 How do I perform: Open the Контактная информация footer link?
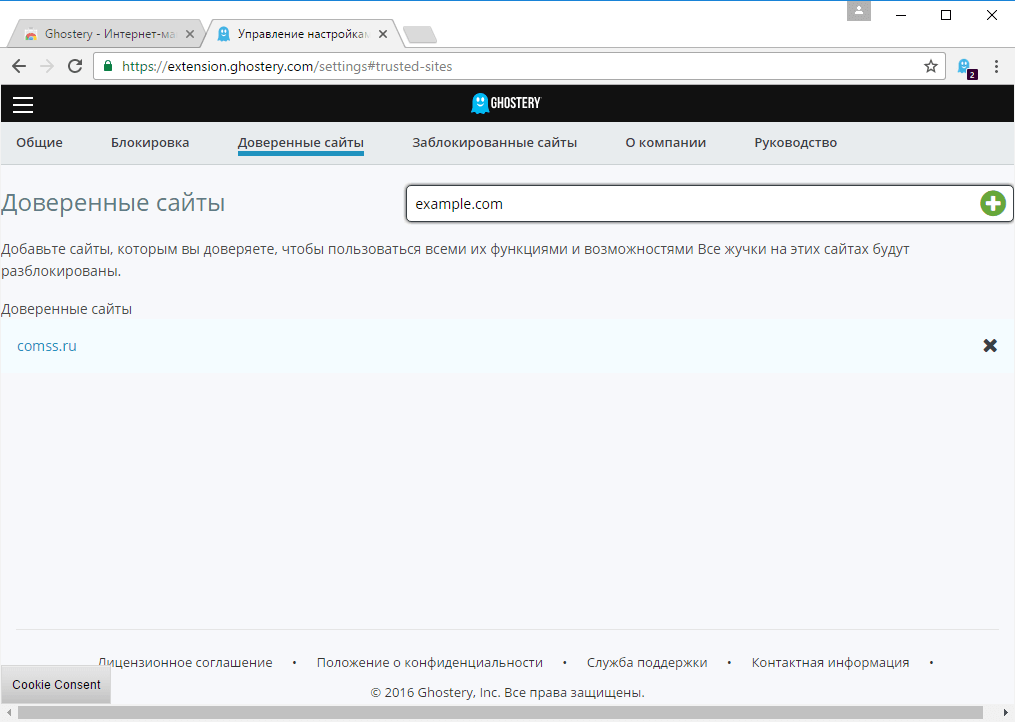[x=831, y=662]
